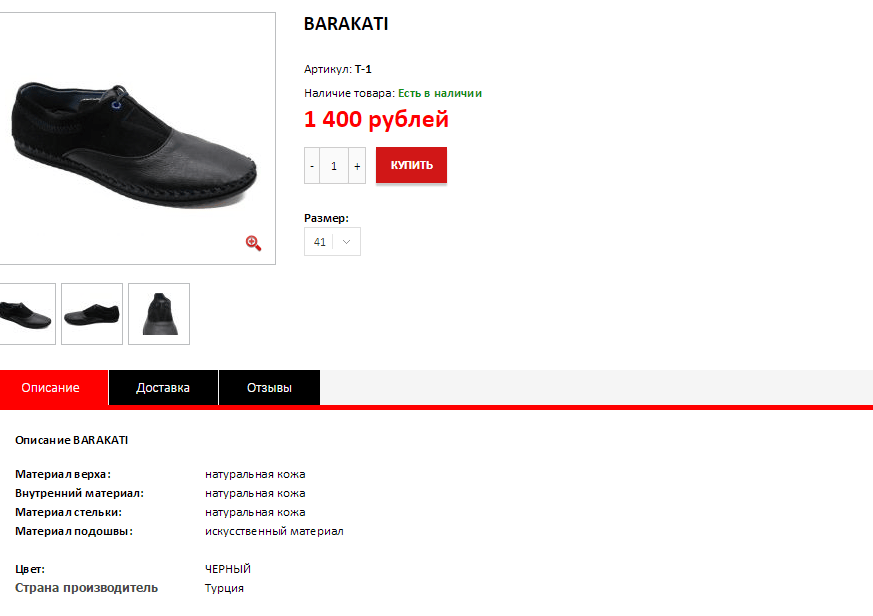Switch to the Описание tab

[53, 388]
